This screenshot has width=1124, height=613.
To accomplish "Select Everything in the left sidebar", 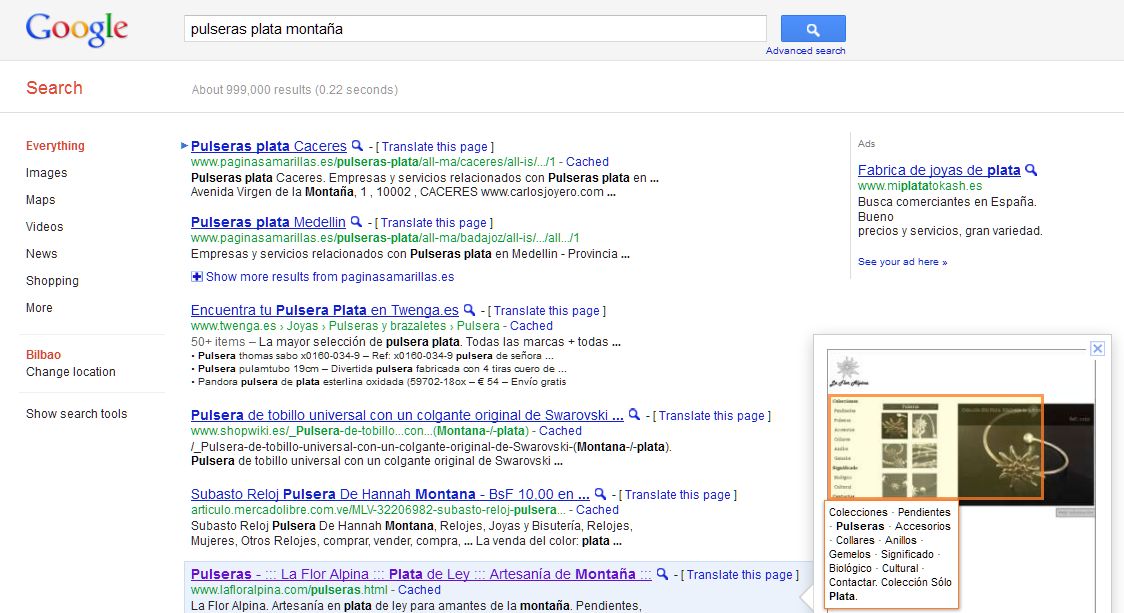I will pos(55,146).
